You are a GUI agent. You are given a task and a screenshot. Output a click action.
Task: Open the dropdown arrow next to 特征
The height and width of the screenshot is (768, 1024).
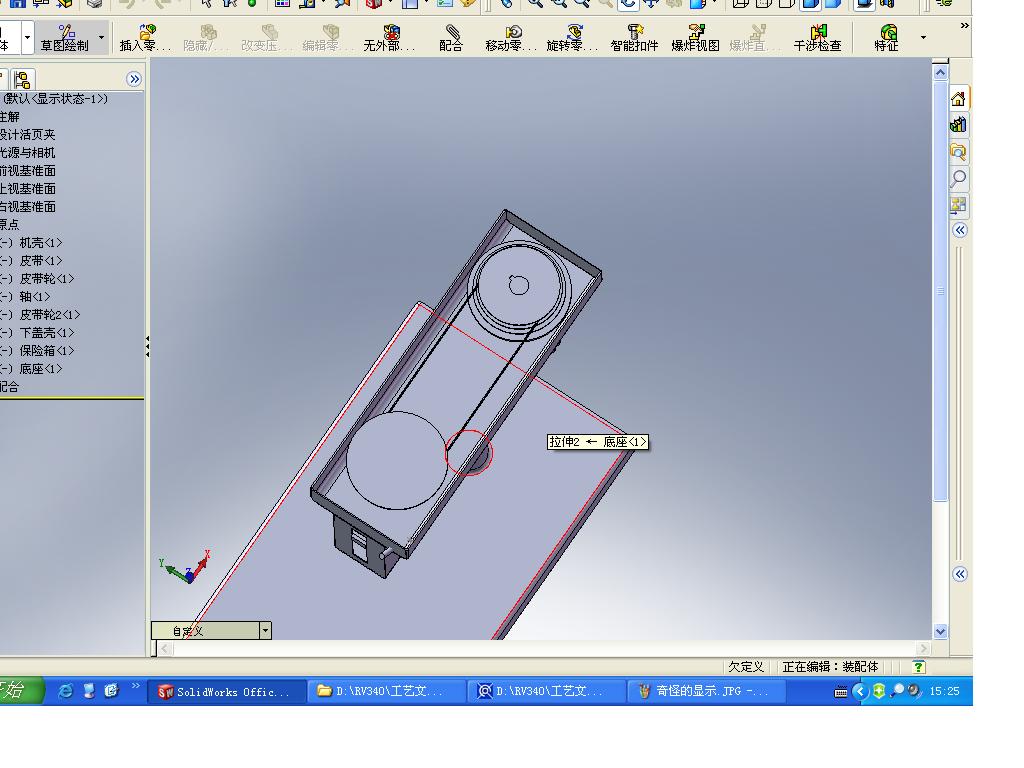[923, 37]
